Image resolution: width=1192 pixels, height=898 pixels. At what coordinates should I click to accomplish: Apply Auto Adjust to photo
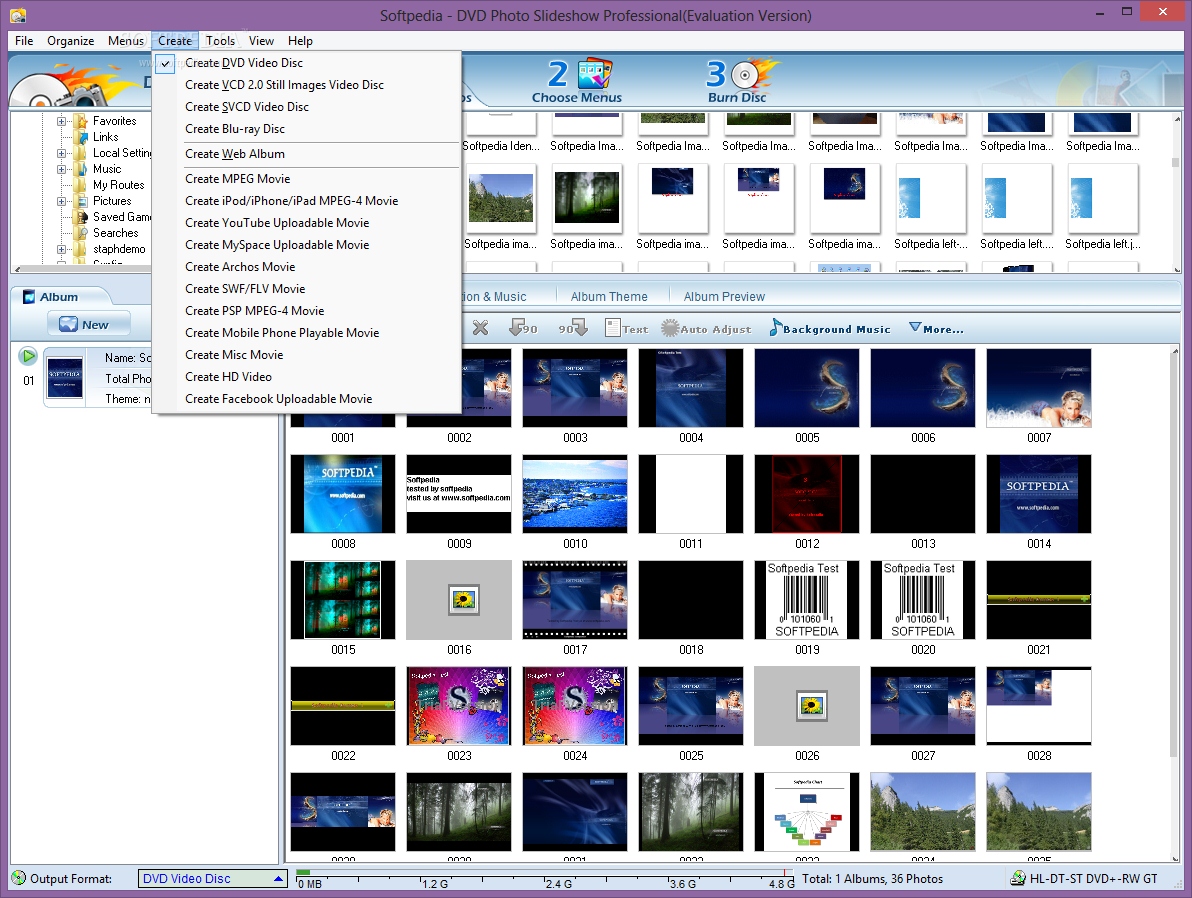pyautogui.click(x=706, y=328)
